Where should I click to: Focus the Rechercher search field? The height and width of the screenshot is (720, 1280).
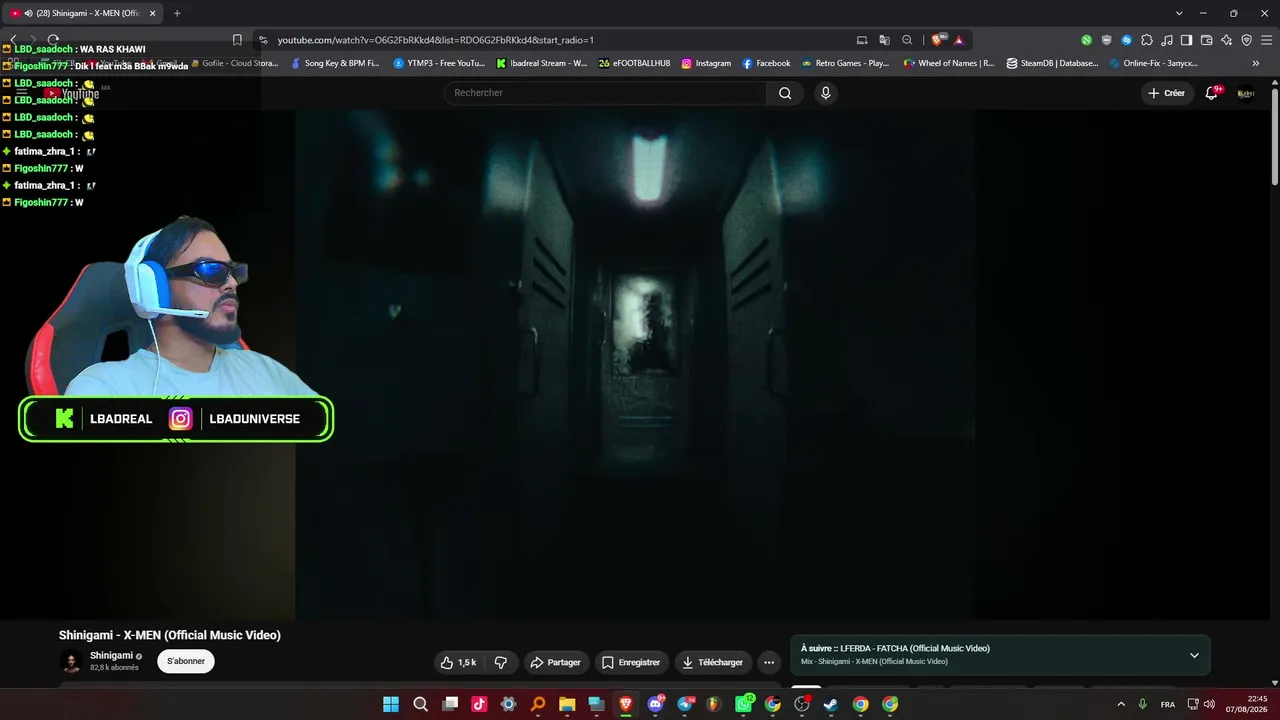click(605, 93)
